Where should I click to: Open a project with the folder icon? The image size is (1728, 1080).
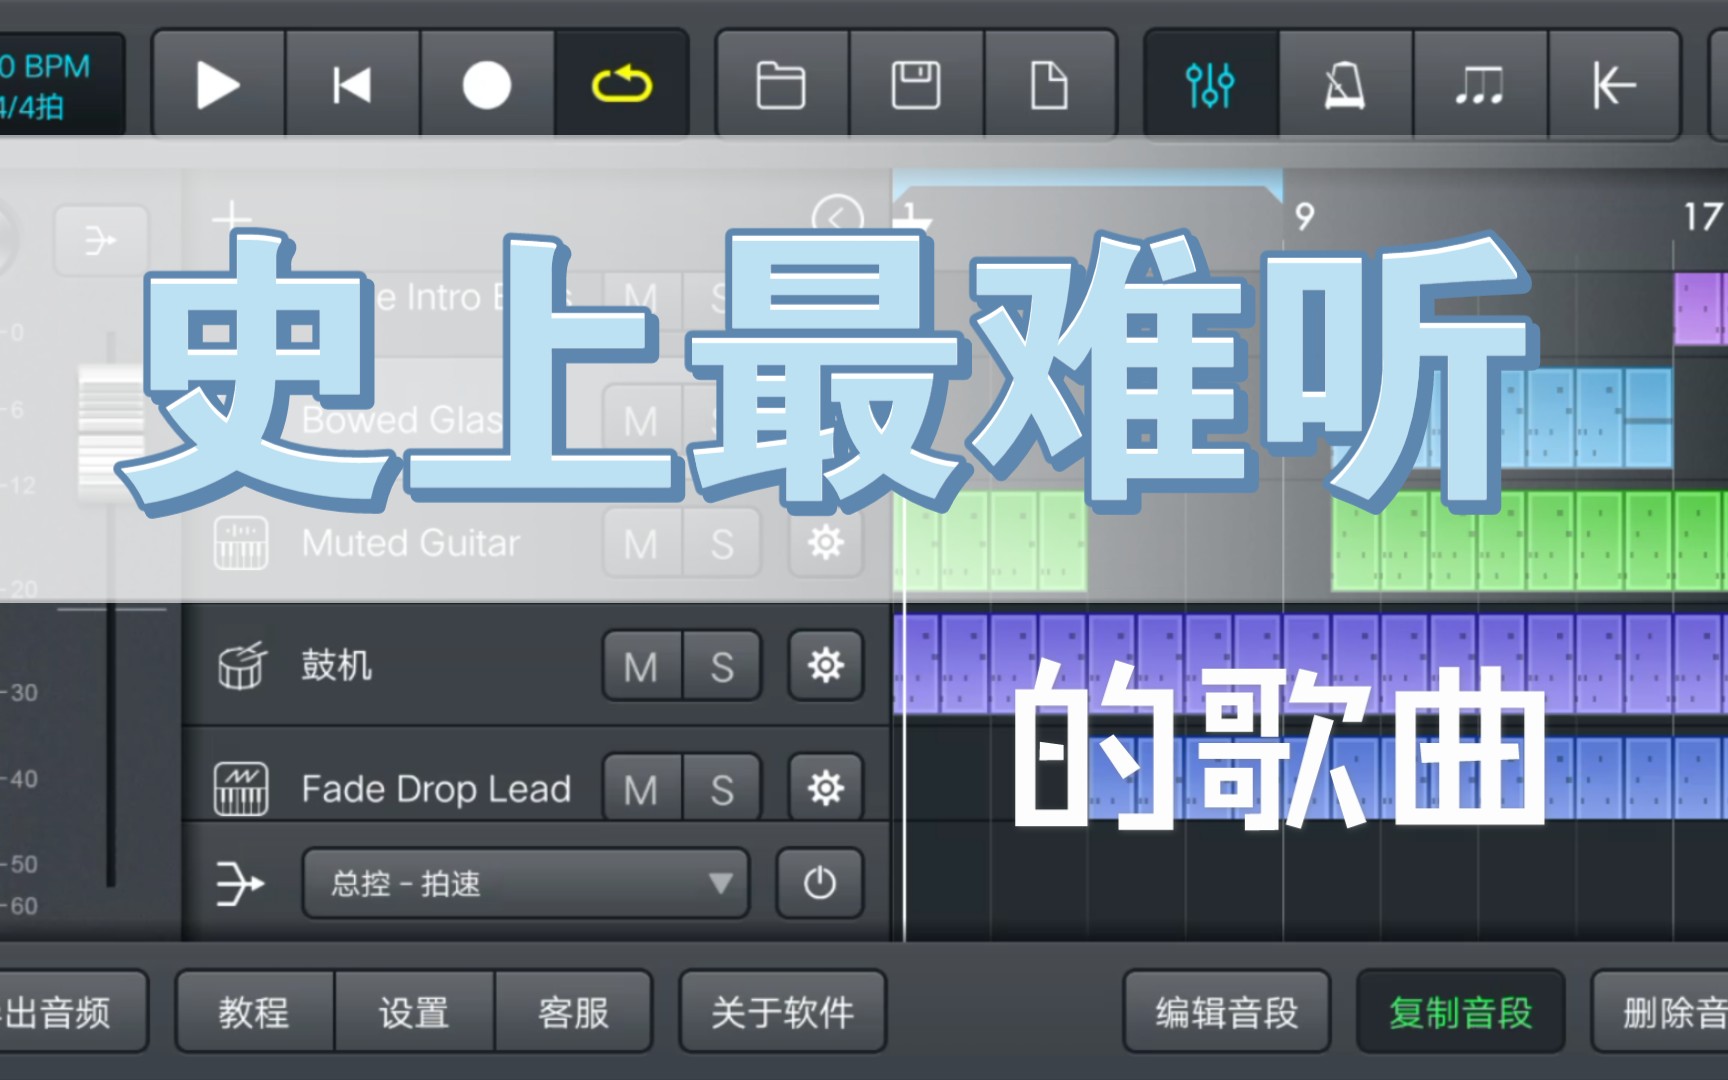click(x=783, y=85)
